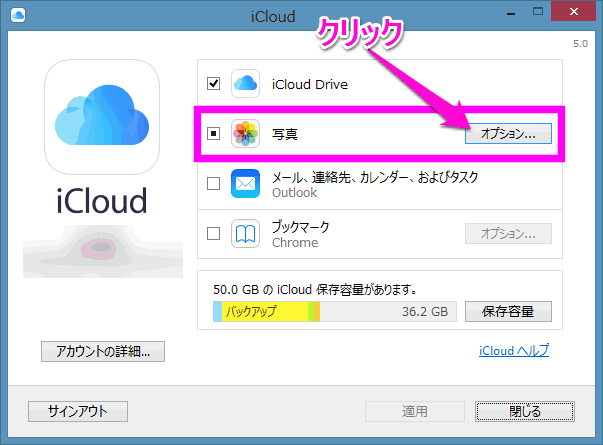Open the 保存容量 storage manager
This screenshot has width=603, height=445.
tap(508, 311)
